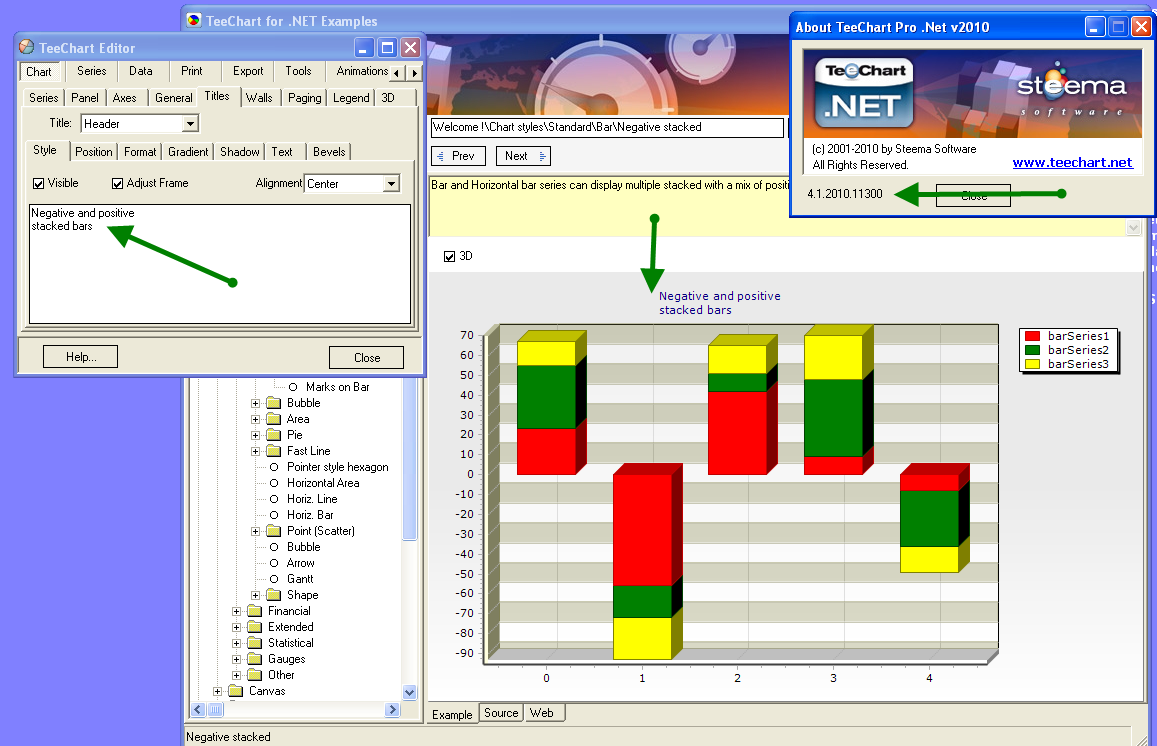The width and height of the screenshot is (1157, 746).
Task: Click the folder icon beside Statistical
Action: click(x=255, y=643)
